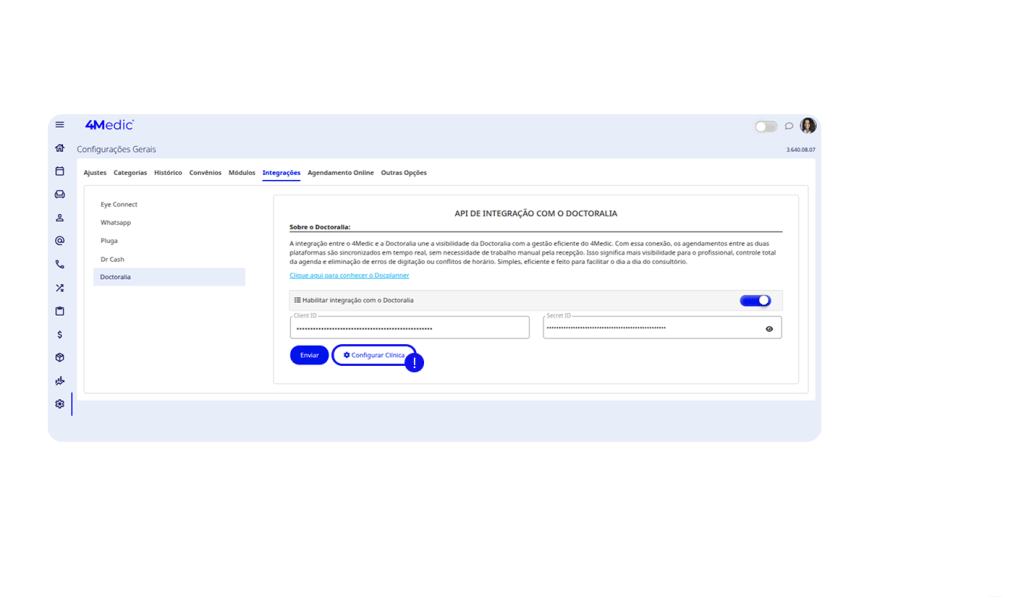Open the clipboard icon in sidebar
Viewport: 1024px width, 598px height.
[x=59, y=311]
